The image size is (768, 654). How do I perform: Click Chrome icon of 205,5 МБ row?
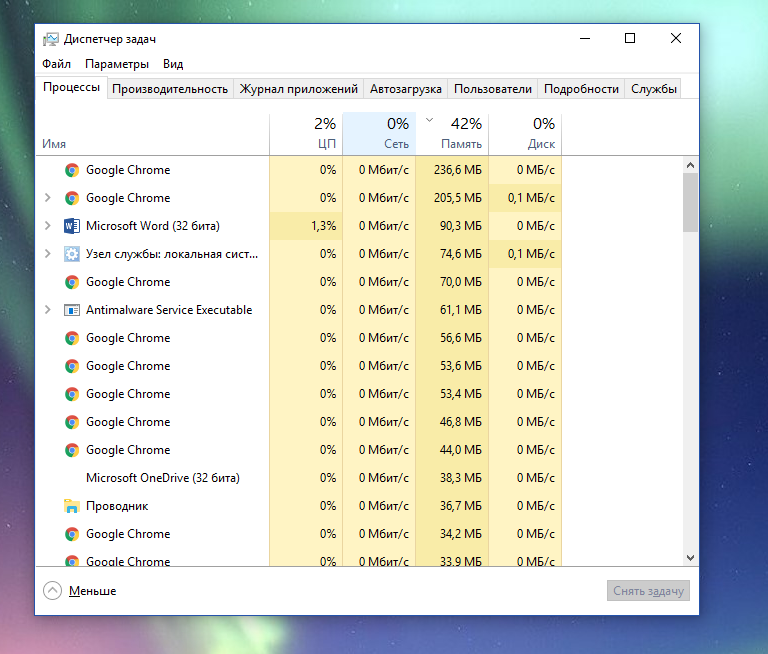coord(72,198)
